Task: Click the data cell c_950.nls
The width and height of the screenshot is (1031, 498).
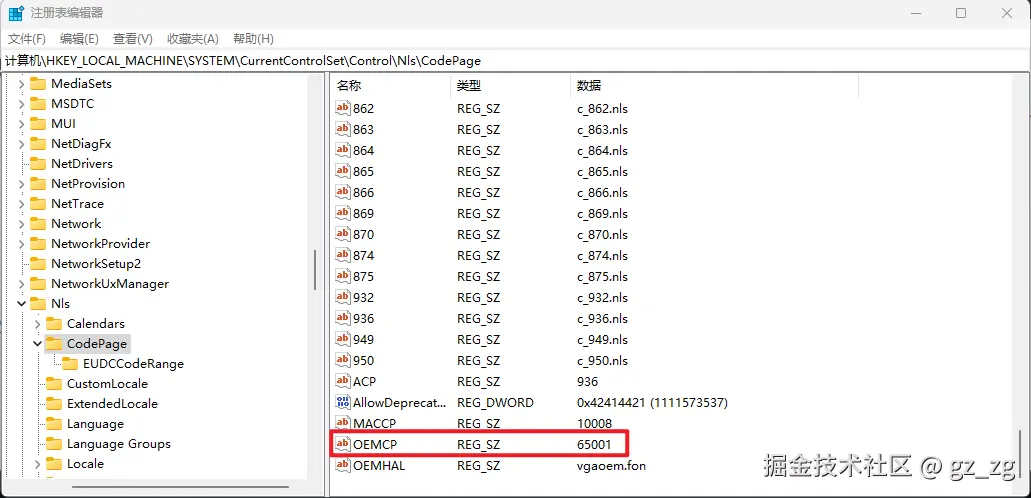Action: (602, 361)
